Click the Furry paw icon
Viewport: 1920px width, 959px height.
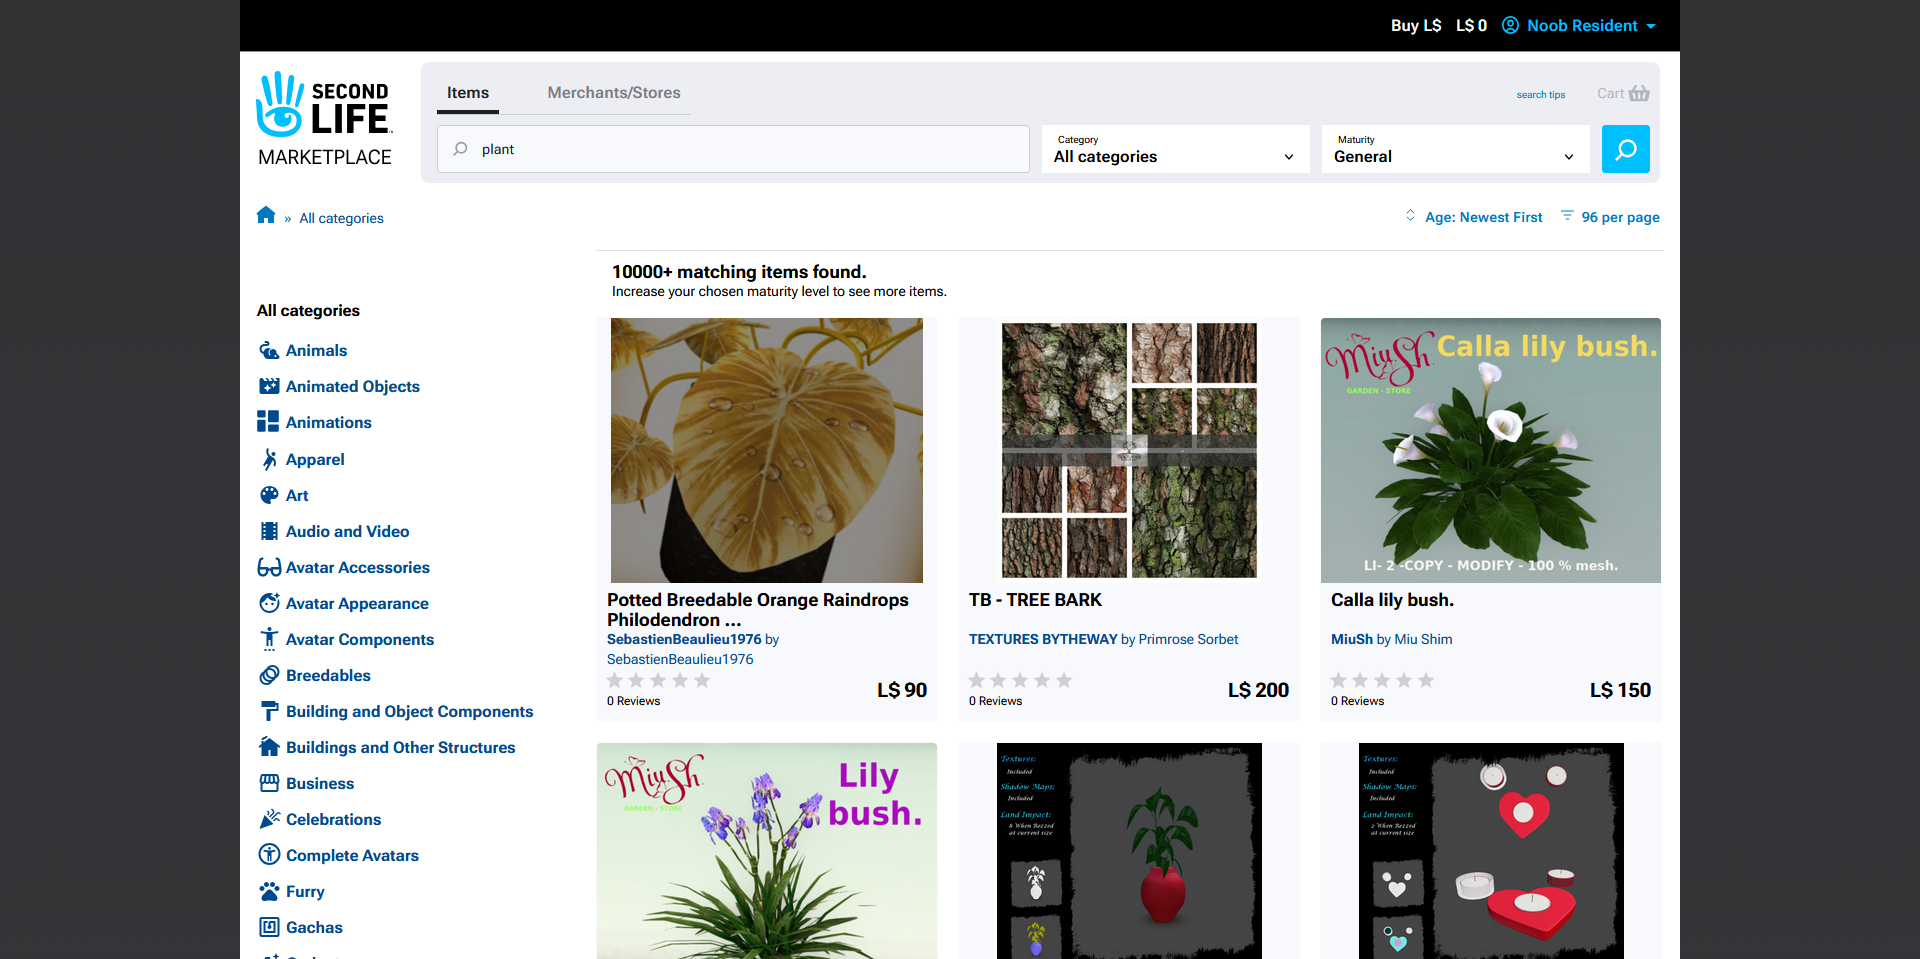click(x=269, y=891)
